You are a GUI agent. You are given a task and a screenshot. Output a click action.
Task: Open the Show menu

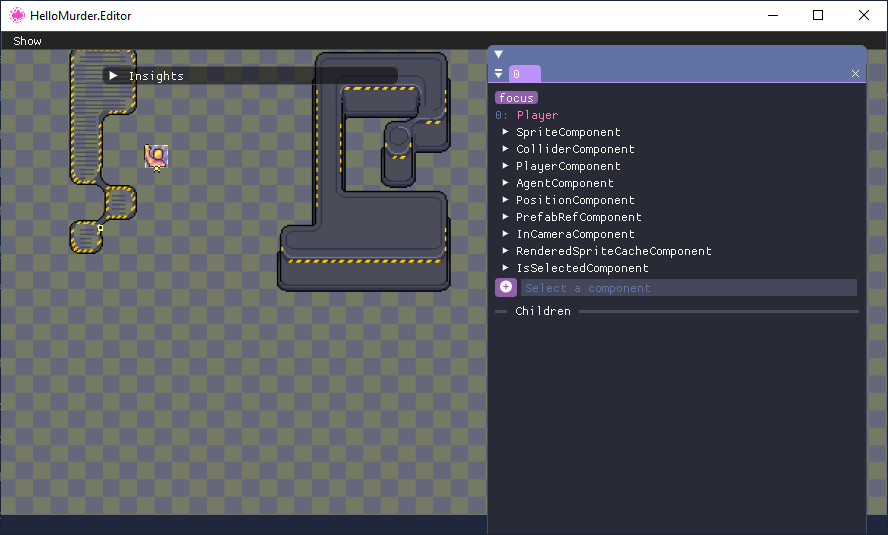pos(28,41)
